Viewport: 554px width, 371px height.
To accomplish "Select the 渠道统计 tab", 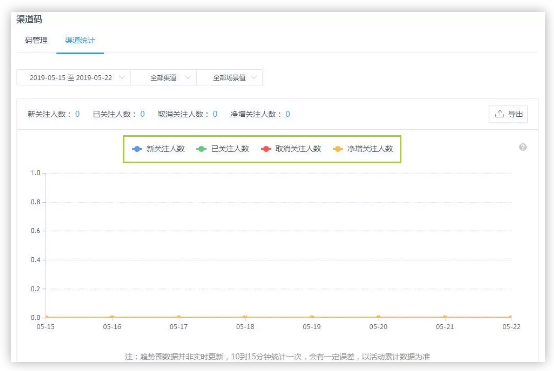I will point(80,40).
